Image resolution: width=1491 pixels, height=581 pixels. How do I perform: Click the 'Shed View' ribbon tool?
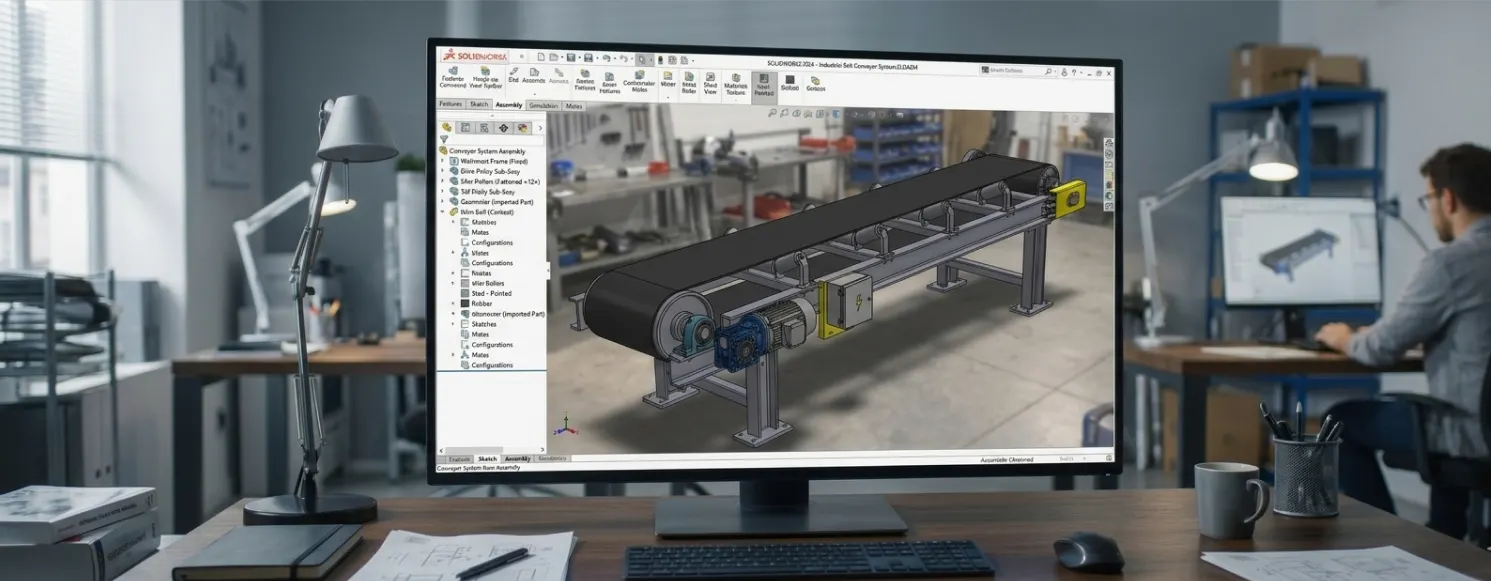pyautogui.click(x=710, y=83)
